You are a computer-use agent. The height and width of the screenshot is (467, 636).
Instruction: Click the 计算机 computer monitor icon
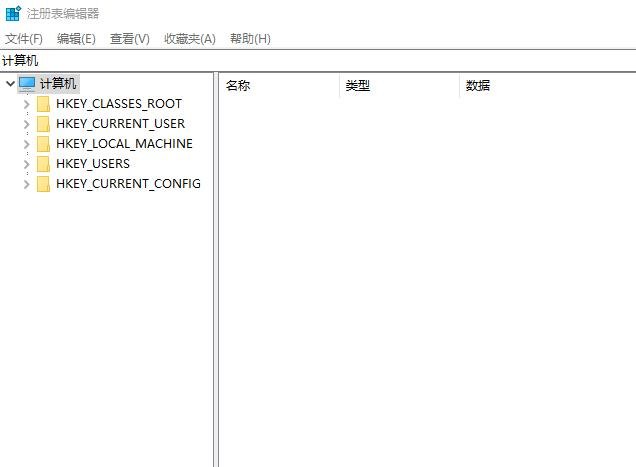click(27, 84)
